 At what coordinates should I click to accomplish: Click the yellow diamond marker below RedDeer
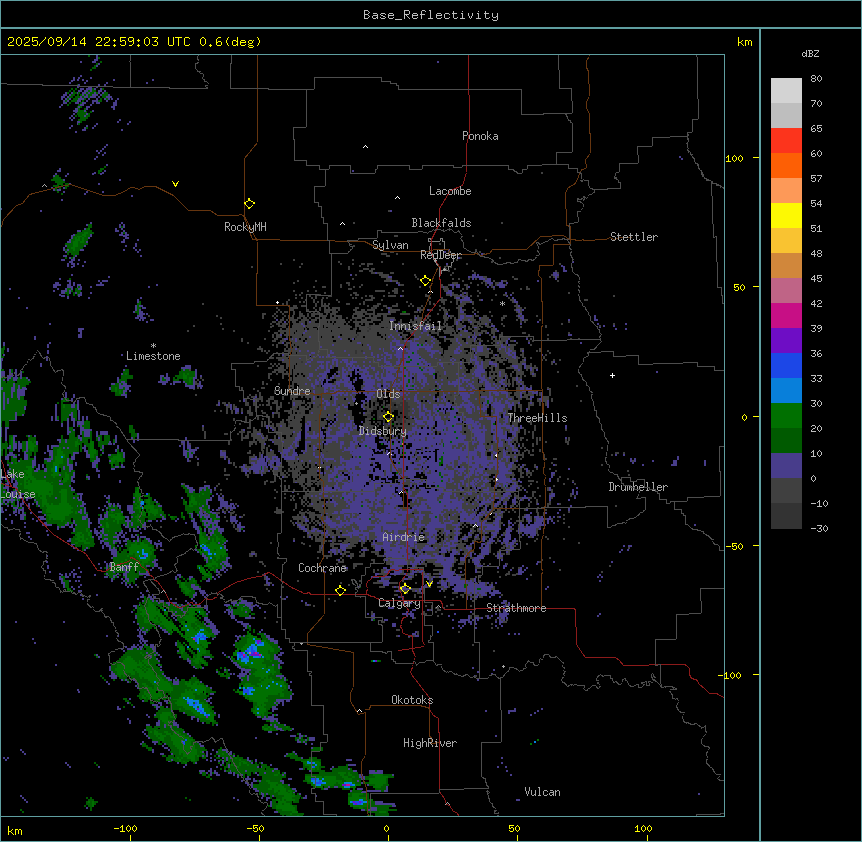point(425,281)
